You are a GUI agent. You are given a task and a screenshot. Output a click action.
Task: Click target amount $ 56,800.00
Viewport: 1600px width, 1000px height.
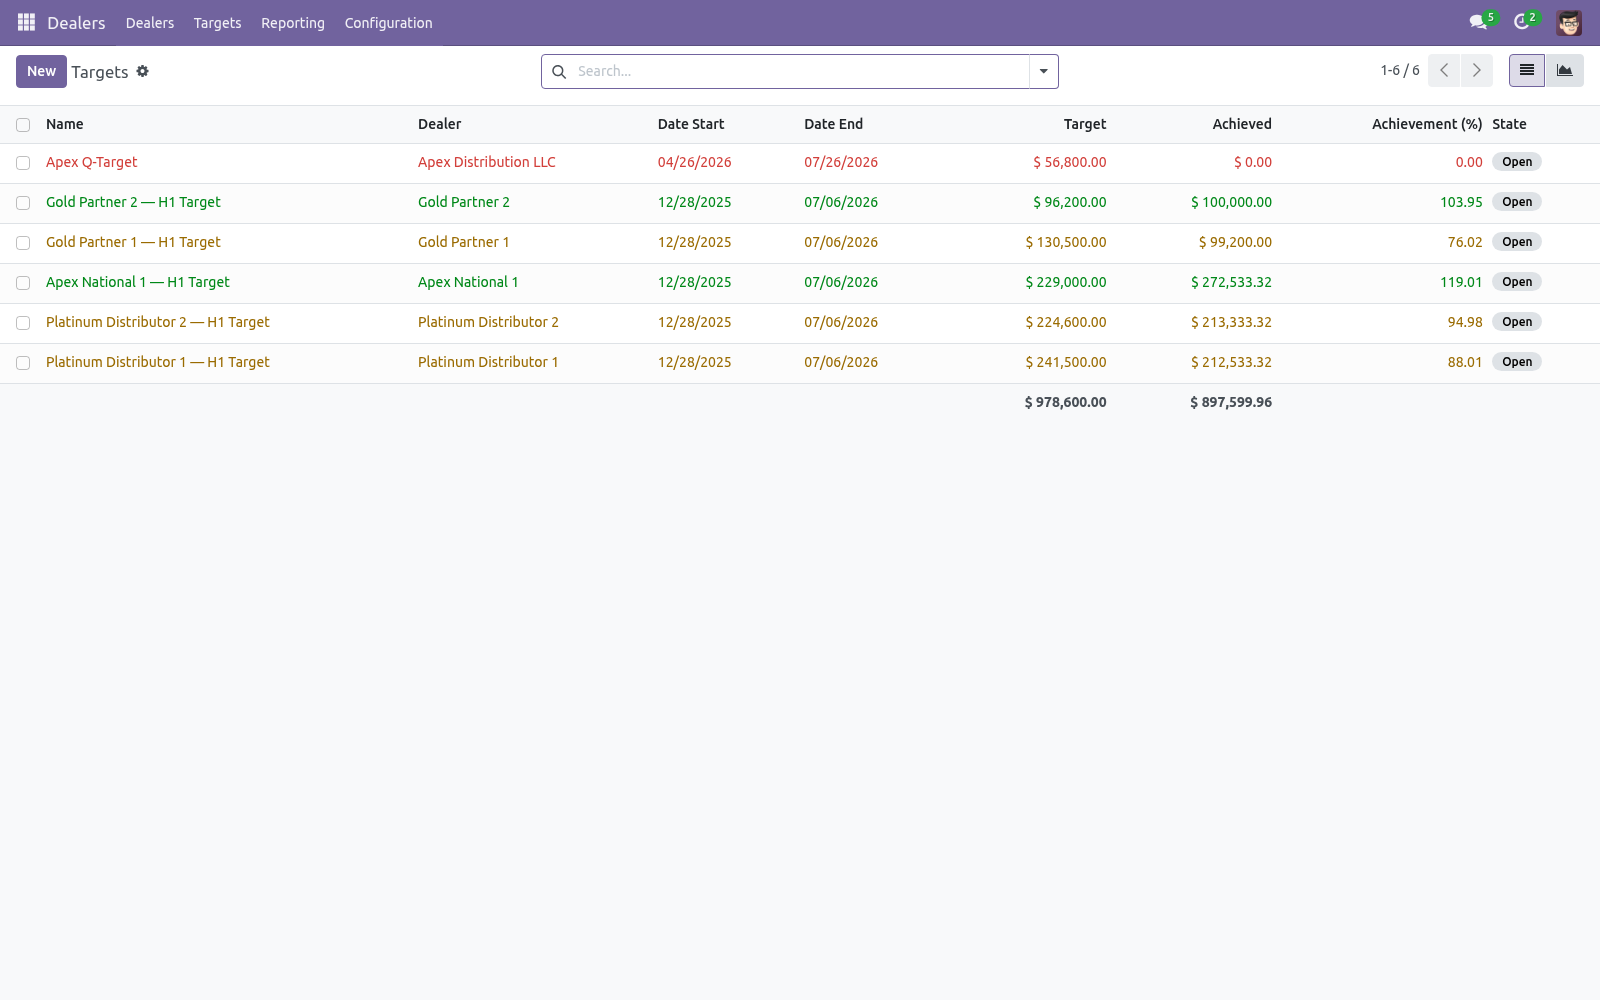click(x=1070, y=162)
